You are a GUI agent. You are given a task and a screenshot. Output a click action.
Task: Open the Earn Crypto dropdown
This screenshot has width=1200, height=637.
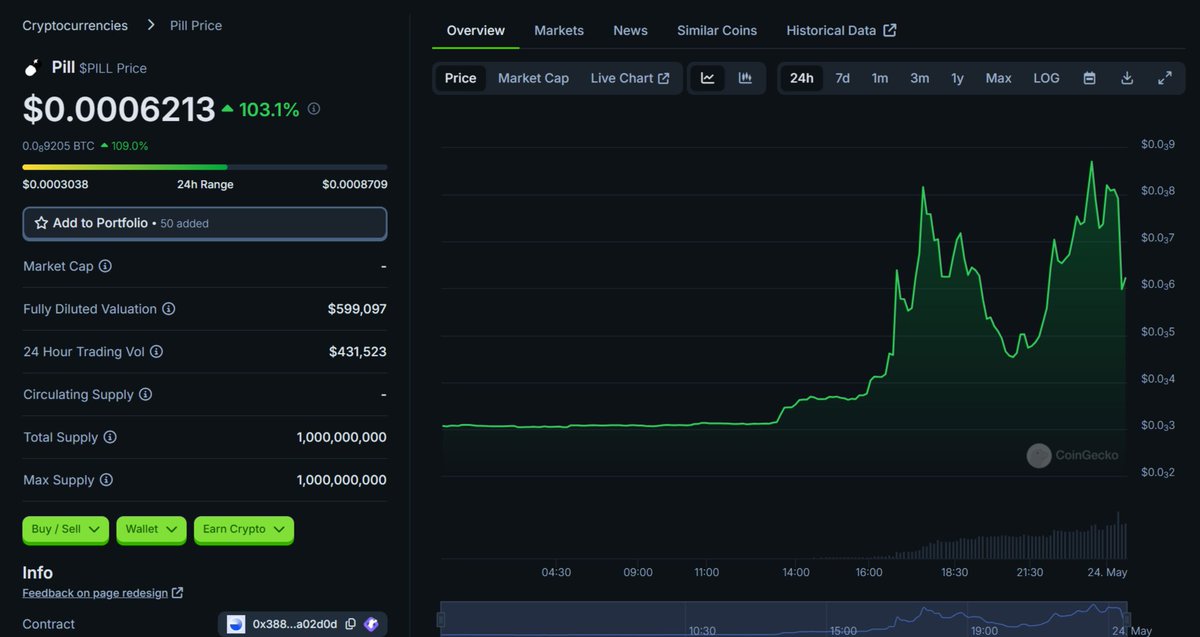click(244, 529)
